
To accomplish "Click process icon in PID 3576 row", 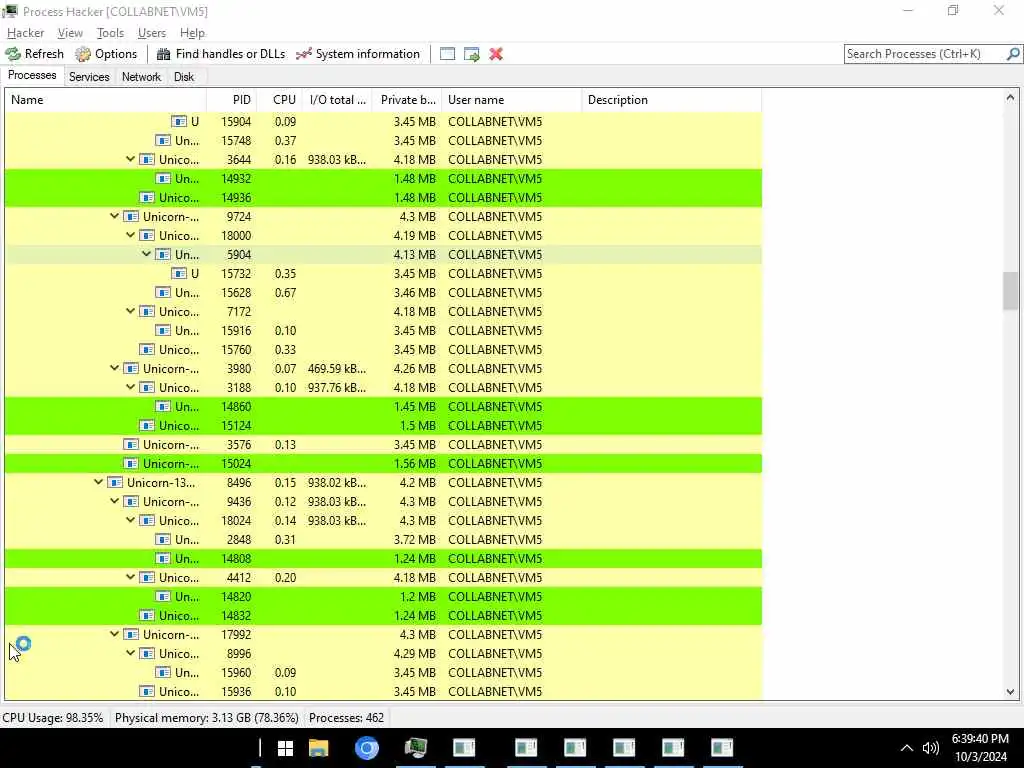I will tap(131, 445).
